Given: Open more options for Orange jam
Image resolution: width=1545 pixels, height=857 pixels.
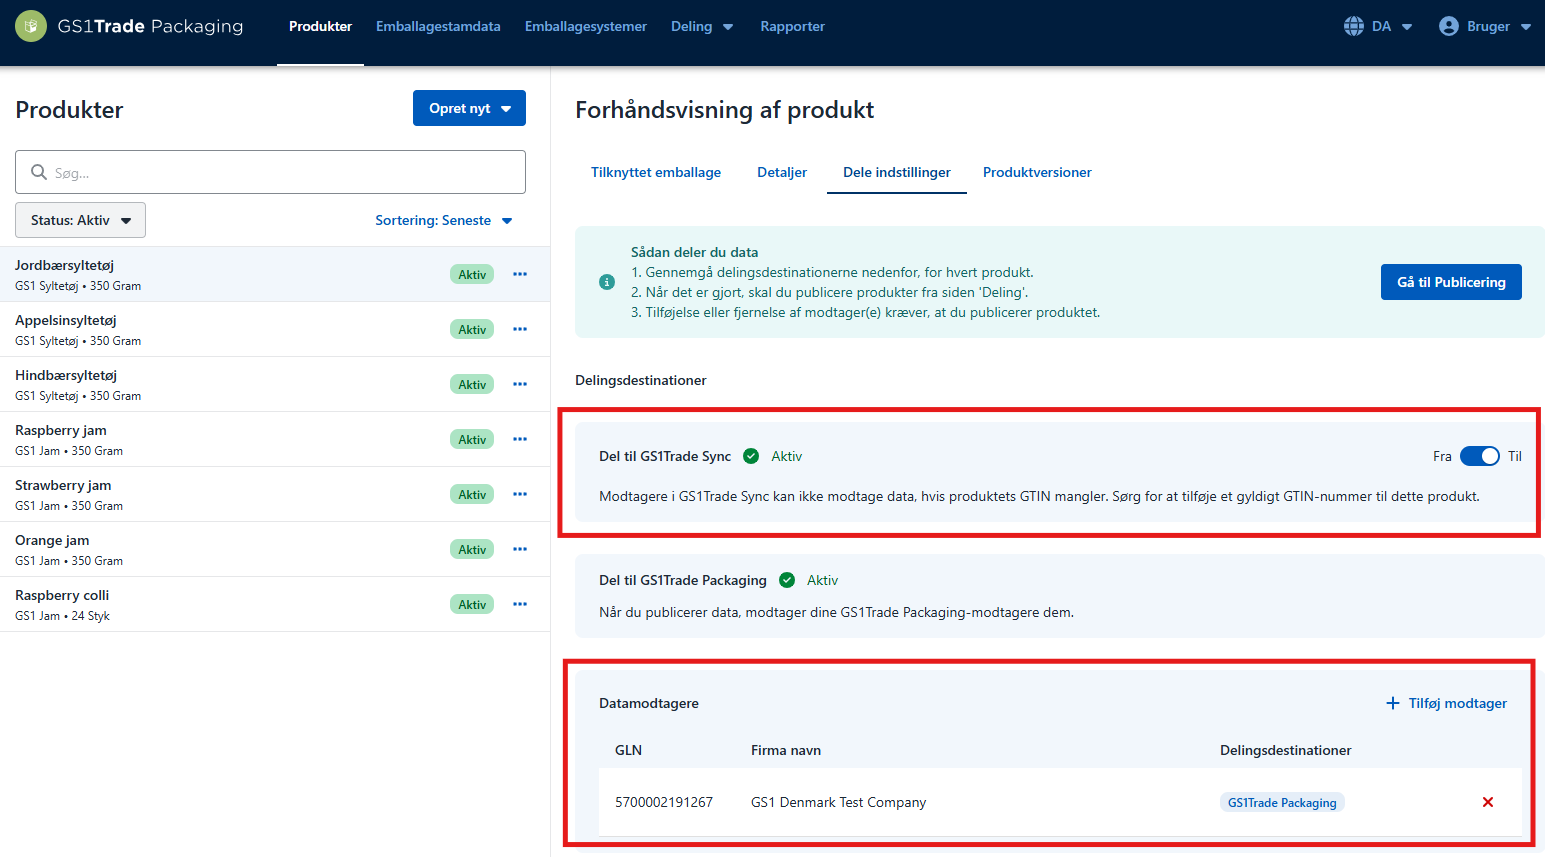Looking at the screenshot, I should [x=520, y=549].
